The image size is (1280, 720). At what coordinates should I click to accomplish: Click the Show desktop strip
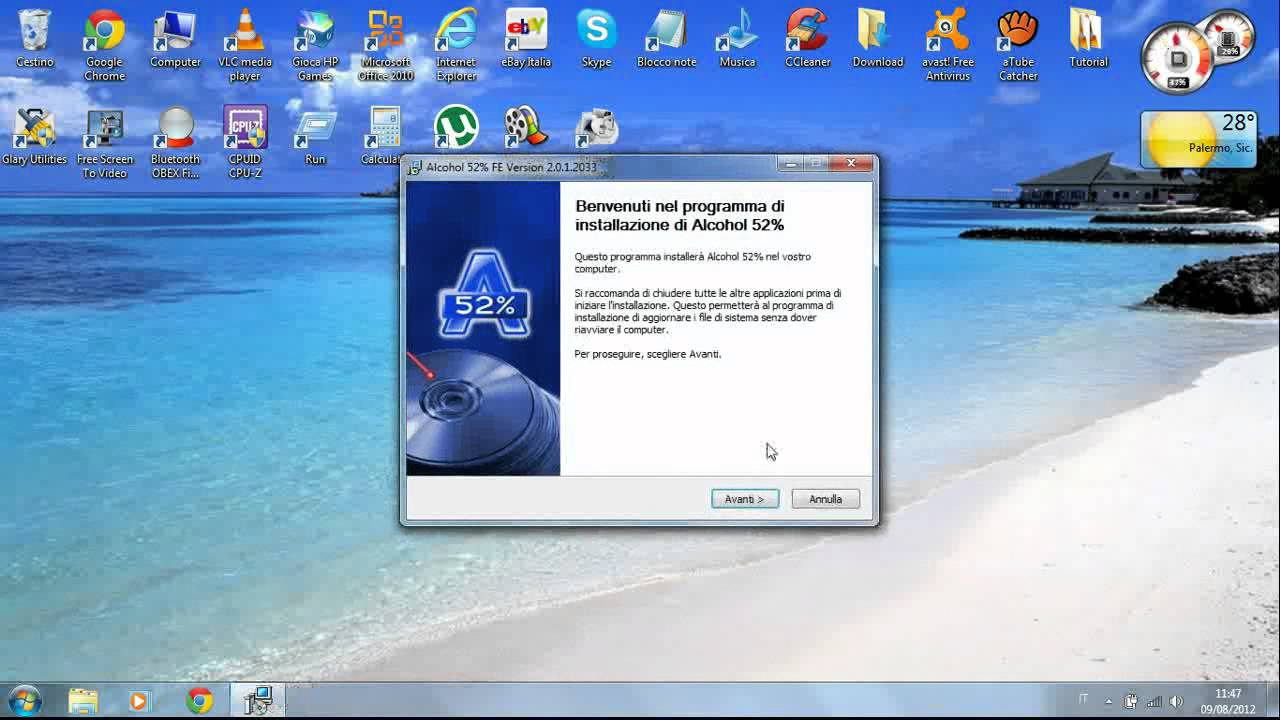pyautogui.click(x=1272, y=701)
